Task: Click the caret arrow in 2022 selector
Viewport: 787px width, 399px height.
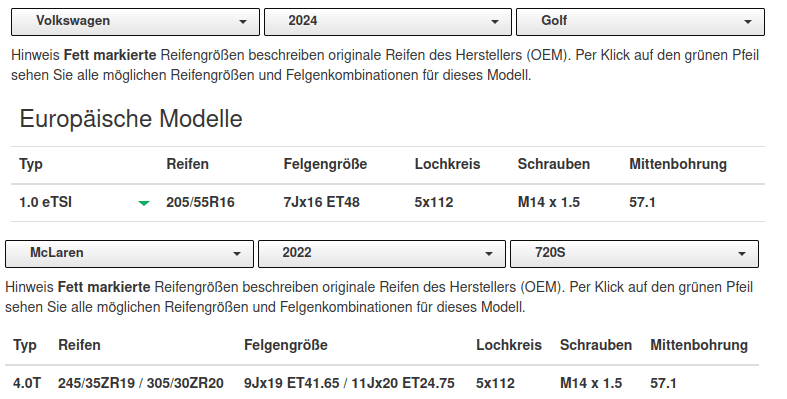Action: pos(489,253)
